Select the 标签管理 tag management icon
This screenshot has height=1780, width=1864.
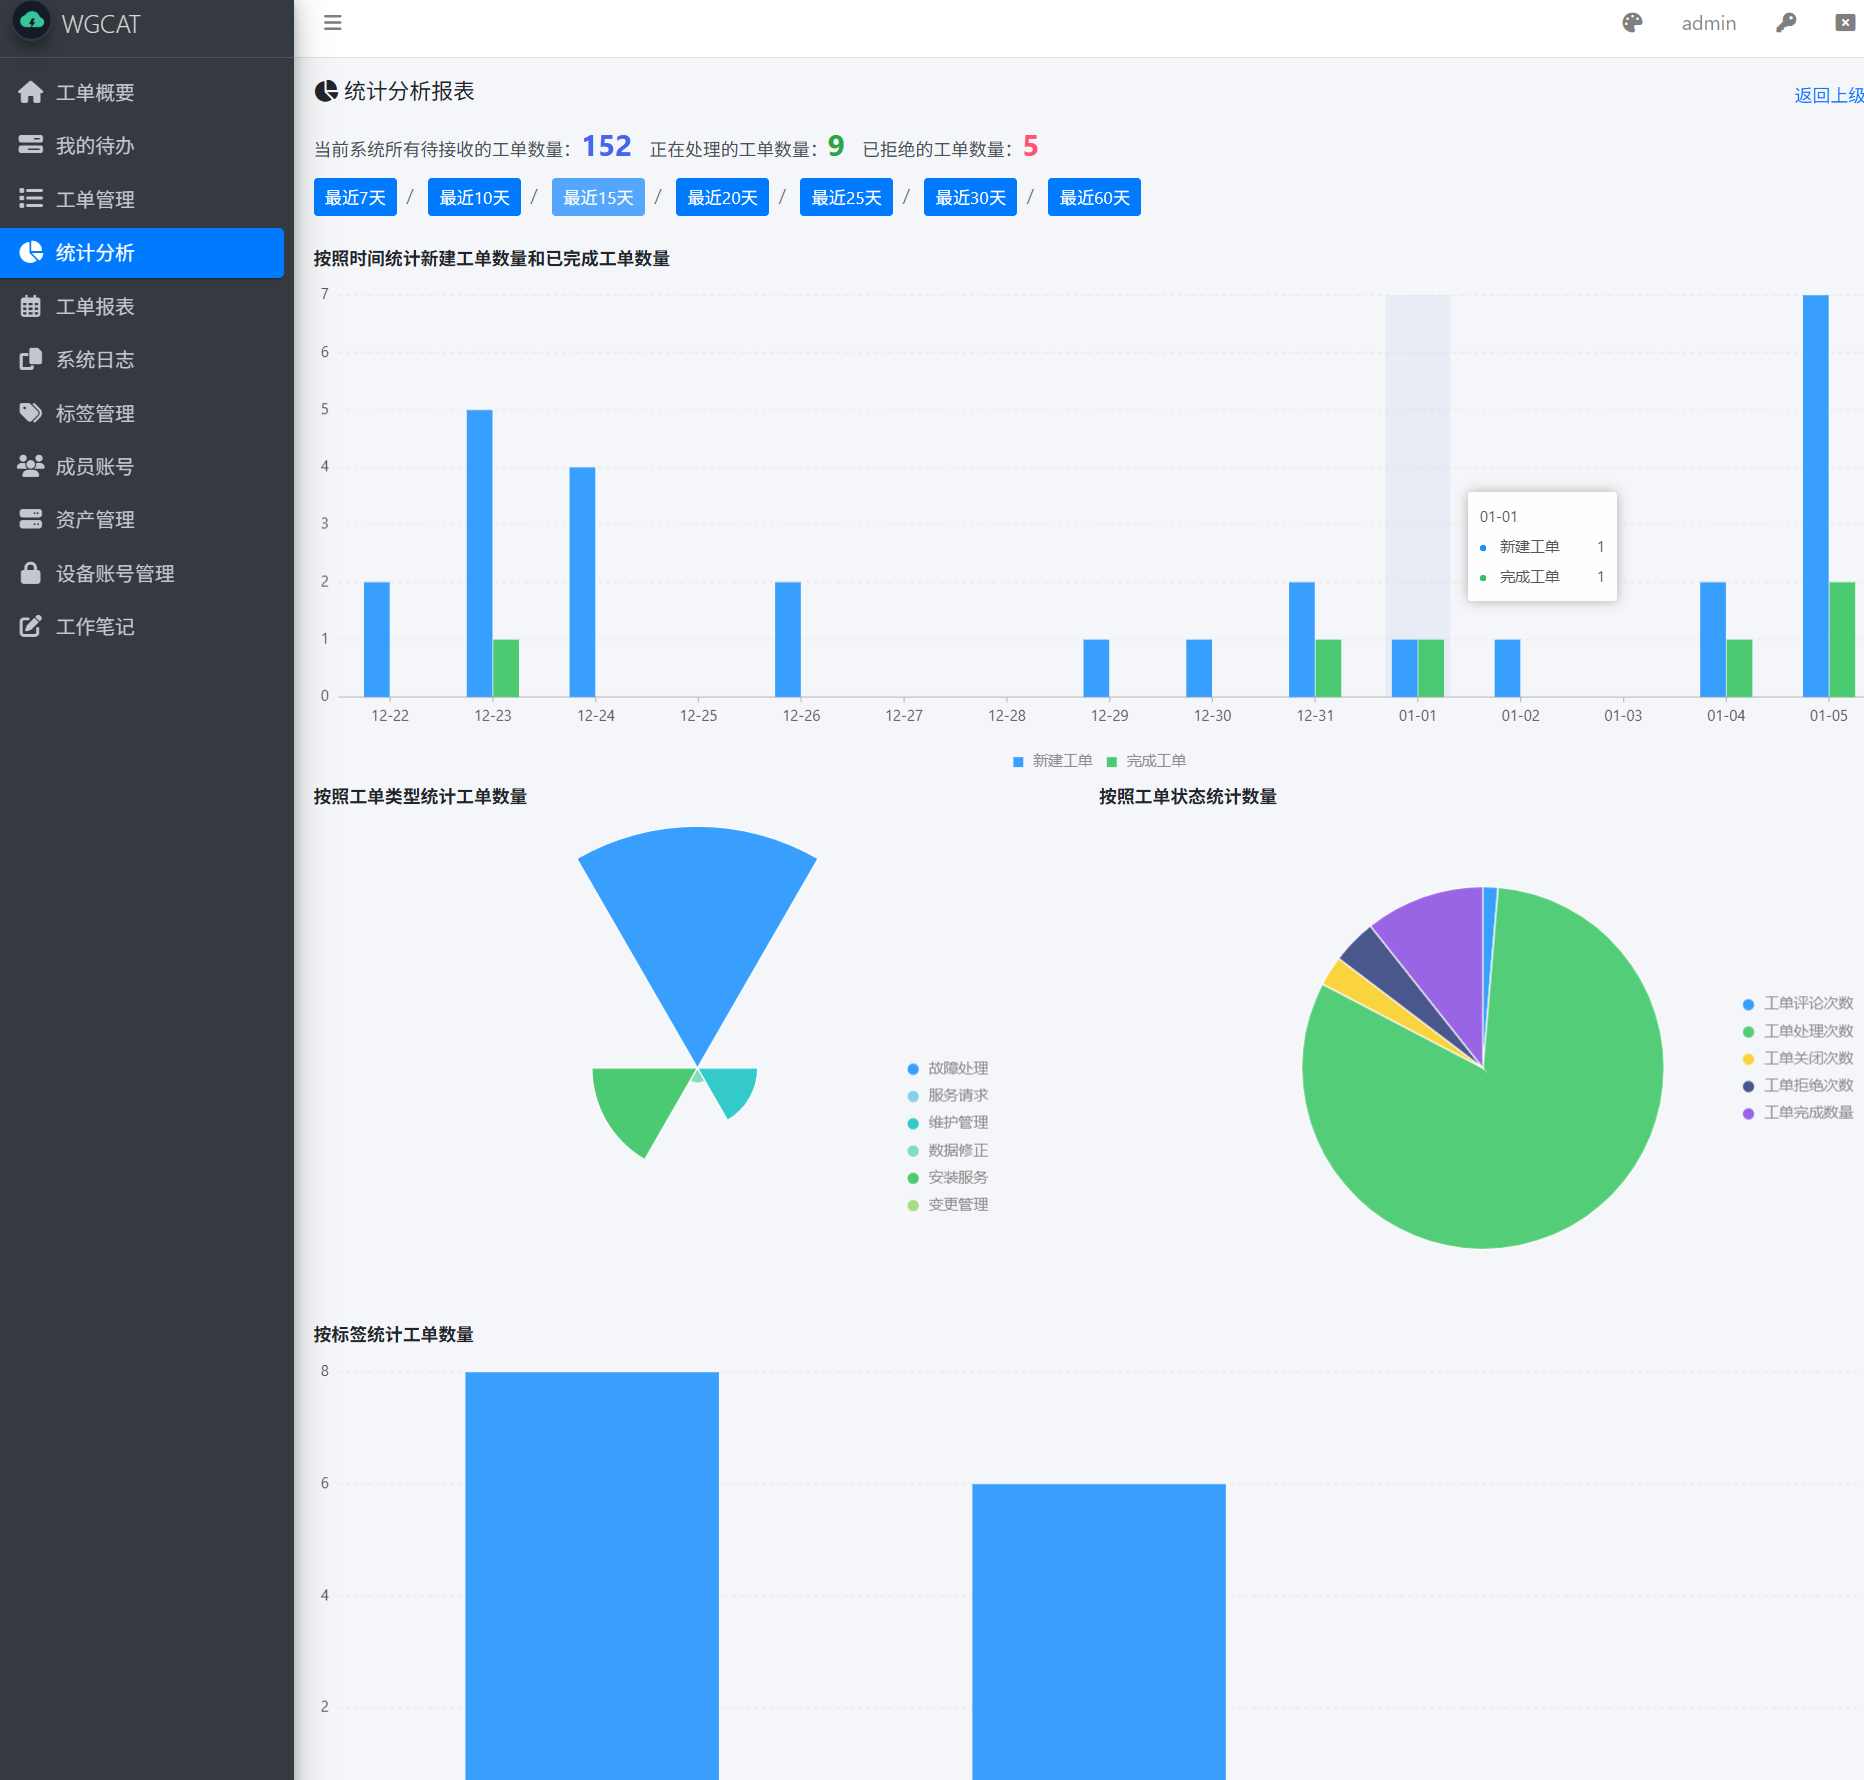click(x=30, y=412)
